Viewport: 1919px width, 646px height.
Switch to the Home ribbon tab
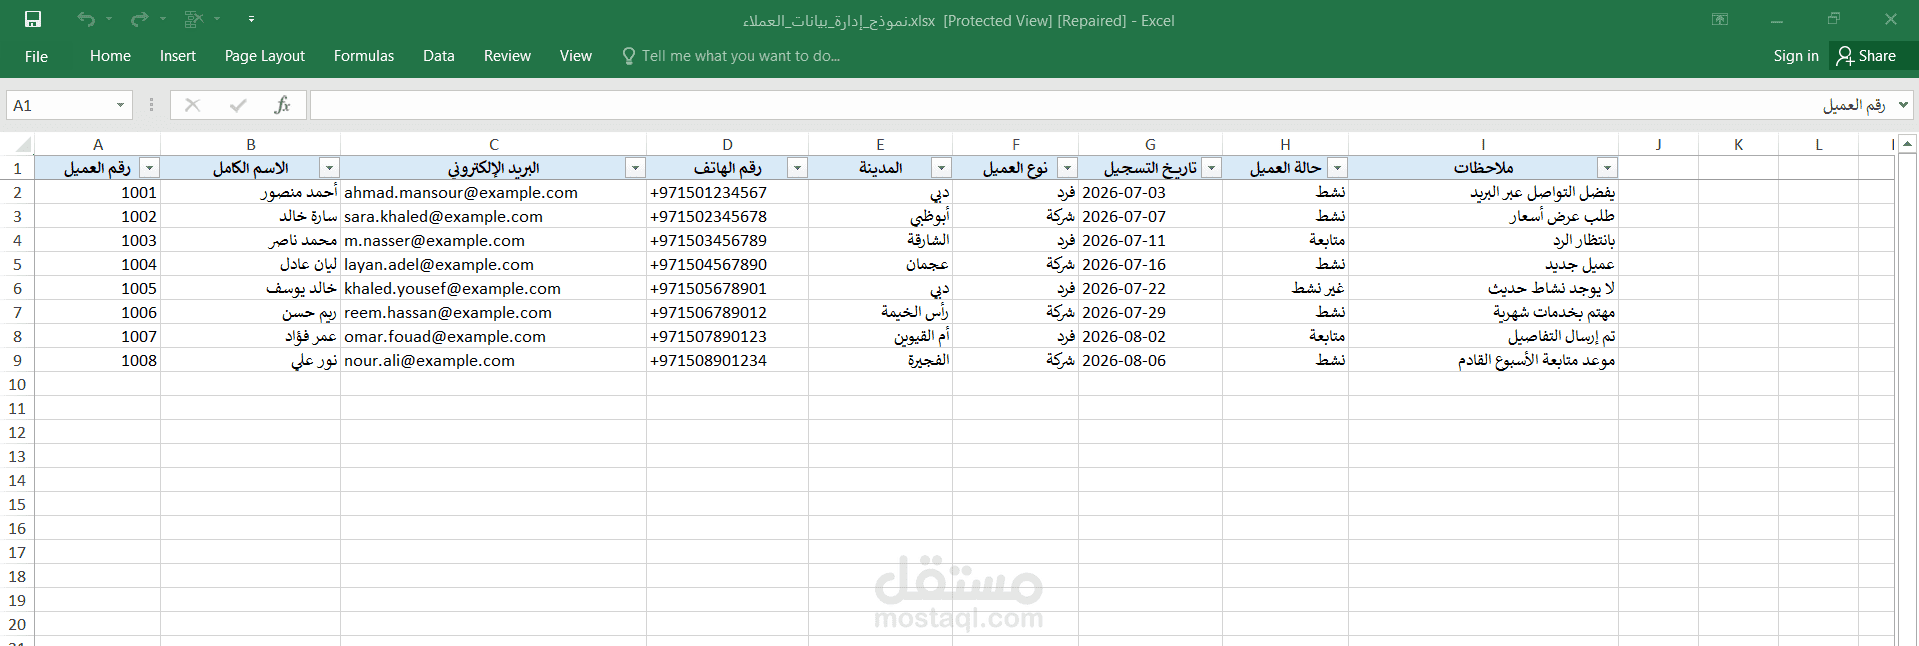[110, 56]
